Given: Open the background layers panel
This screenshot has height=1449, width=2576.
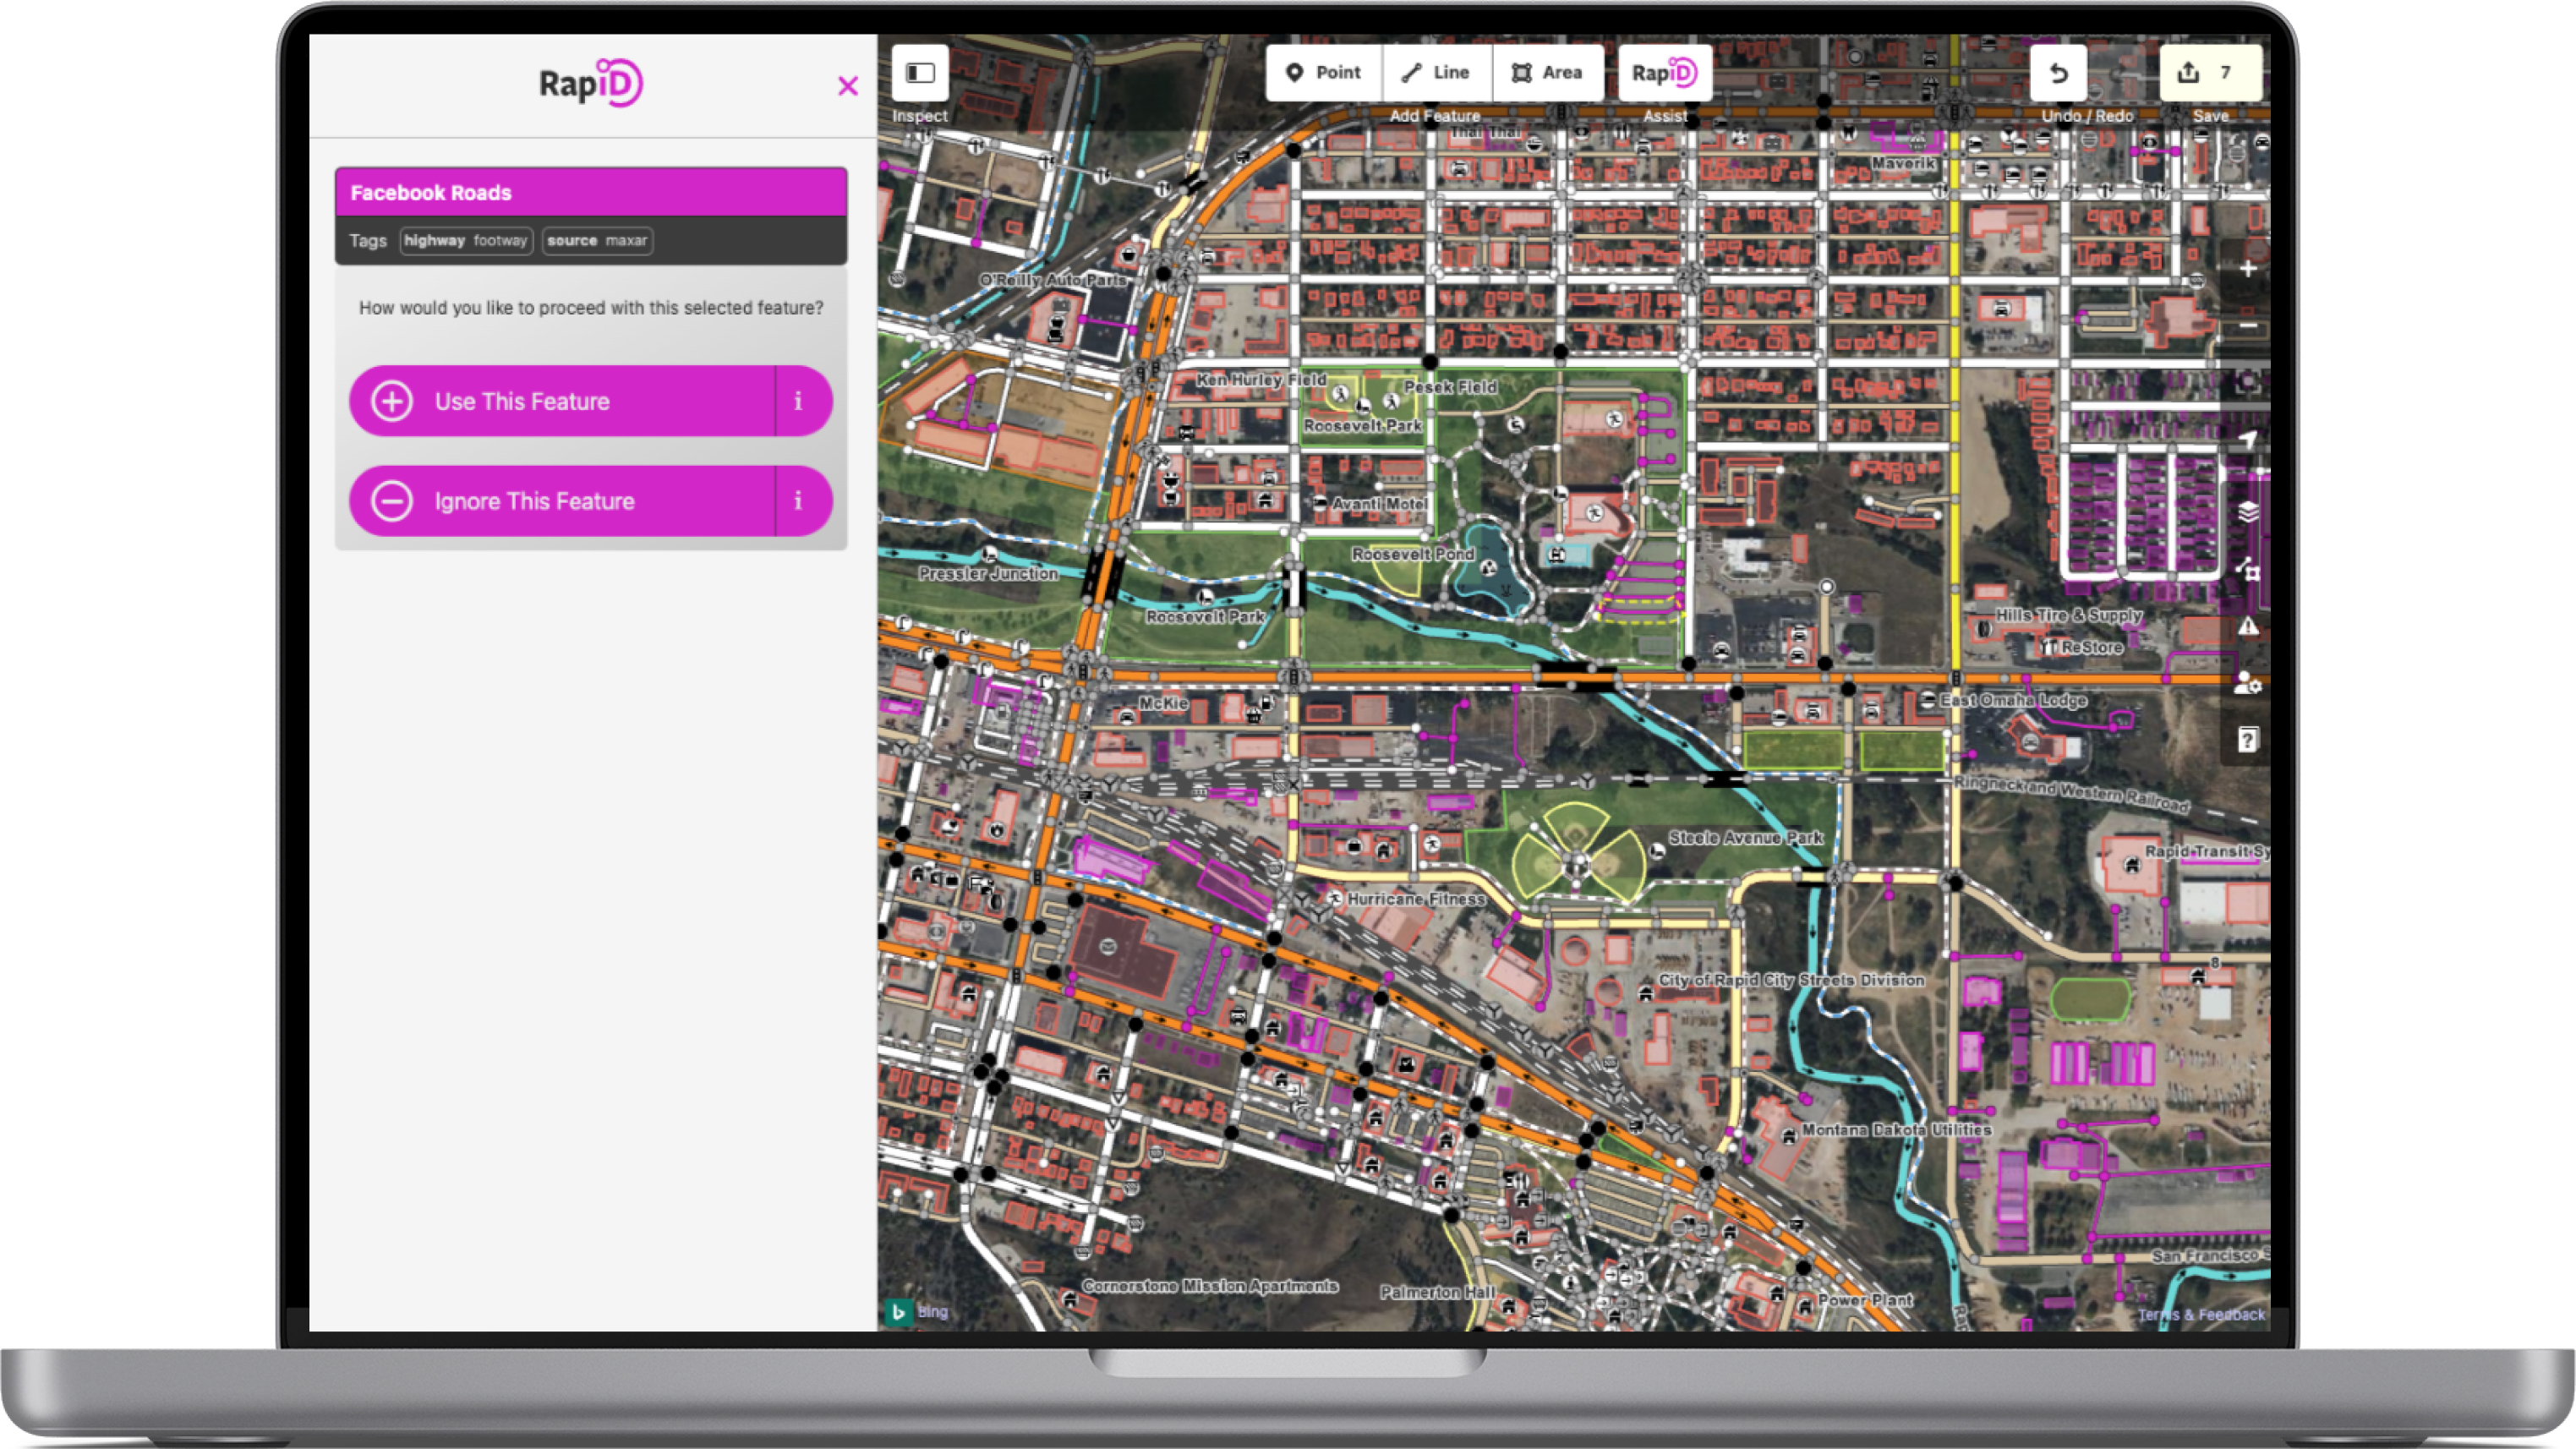Looking at the screenshot, I should pos(2247,512).
